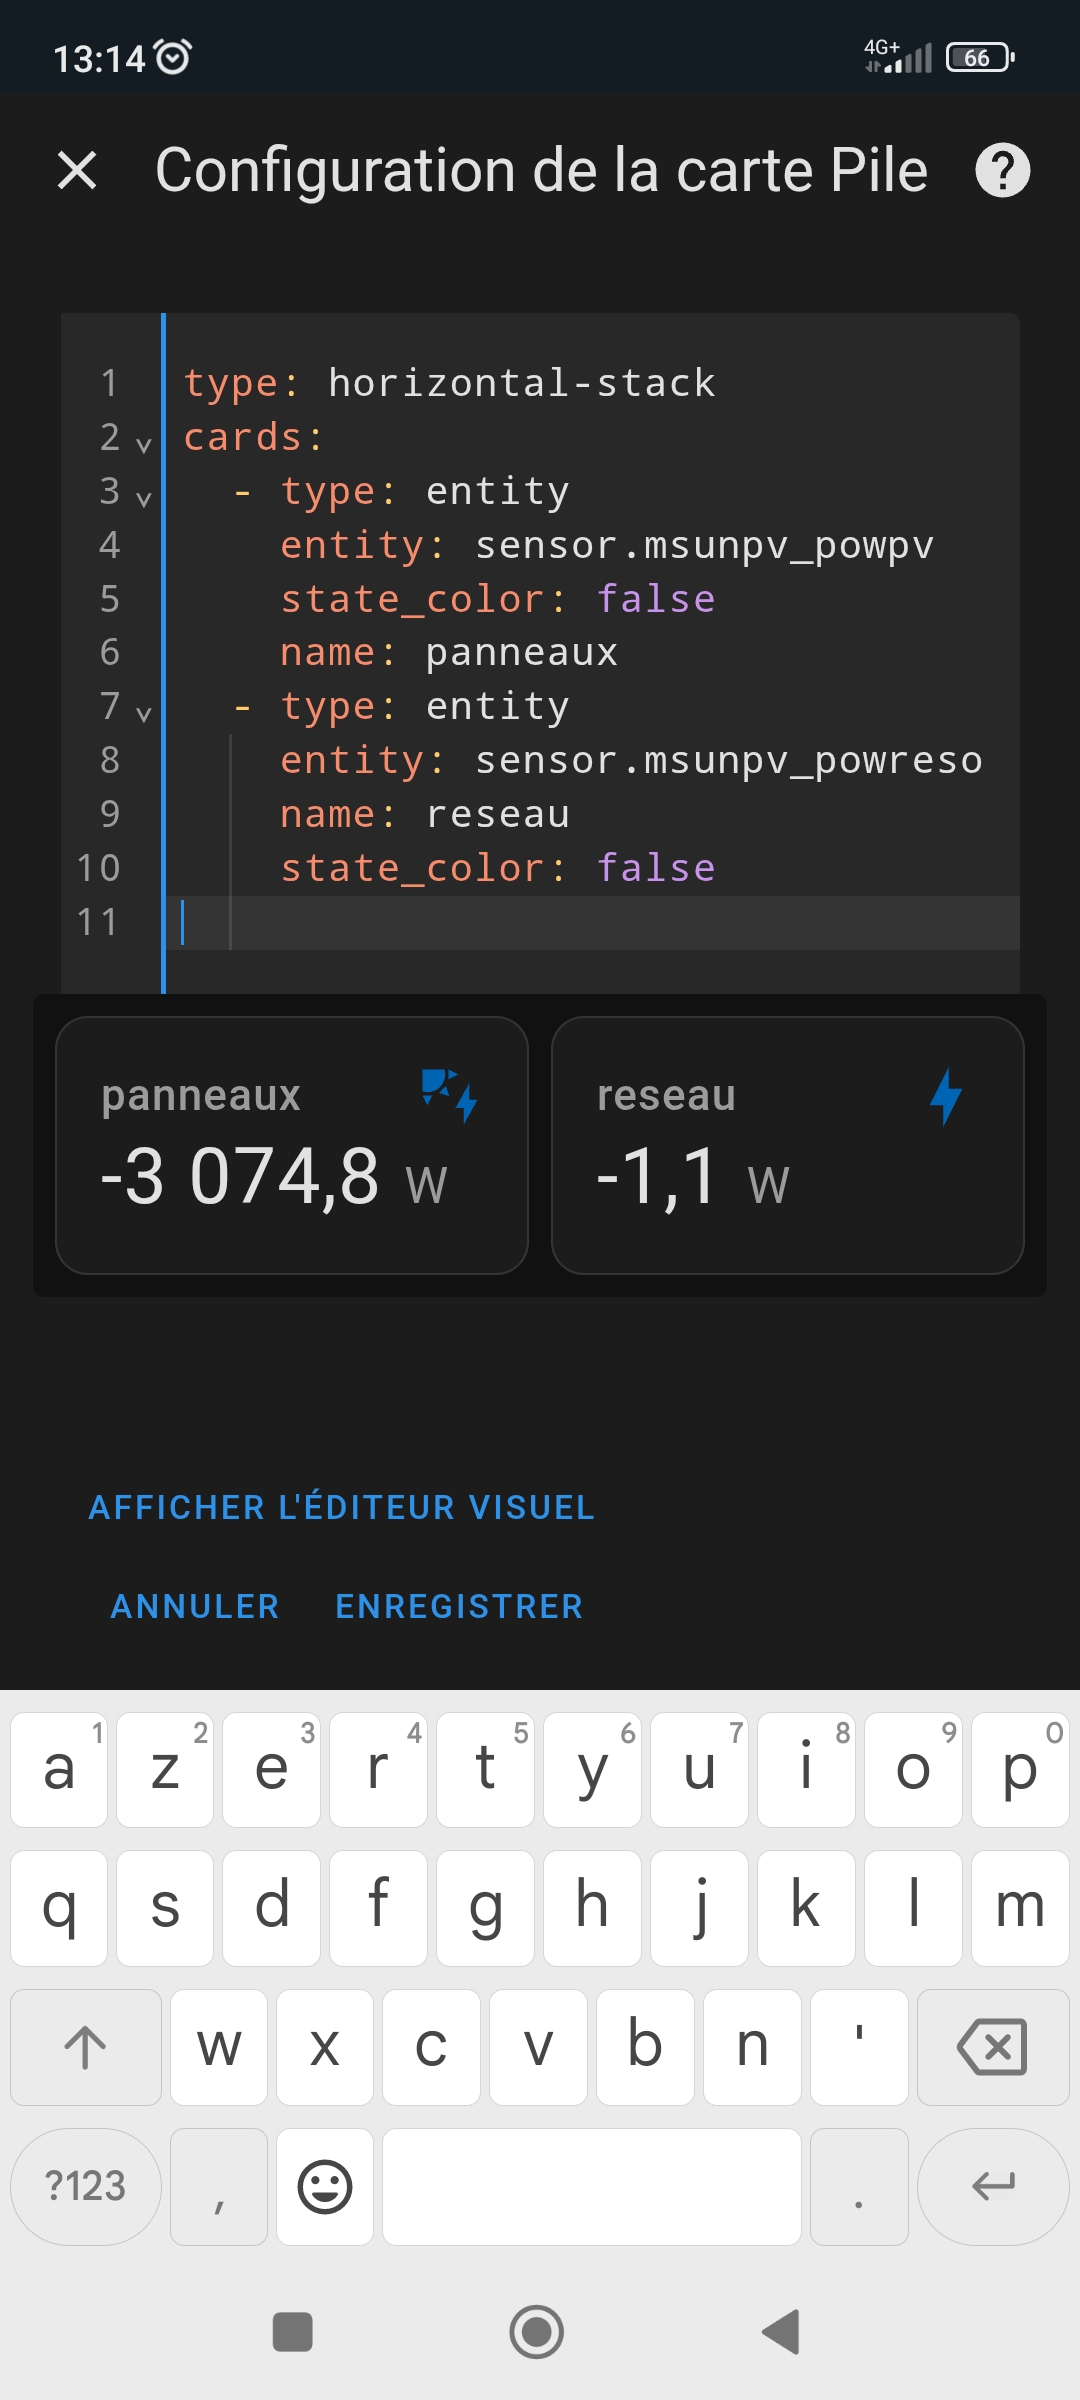Show the visual editor

click(x=342, y=1507)
